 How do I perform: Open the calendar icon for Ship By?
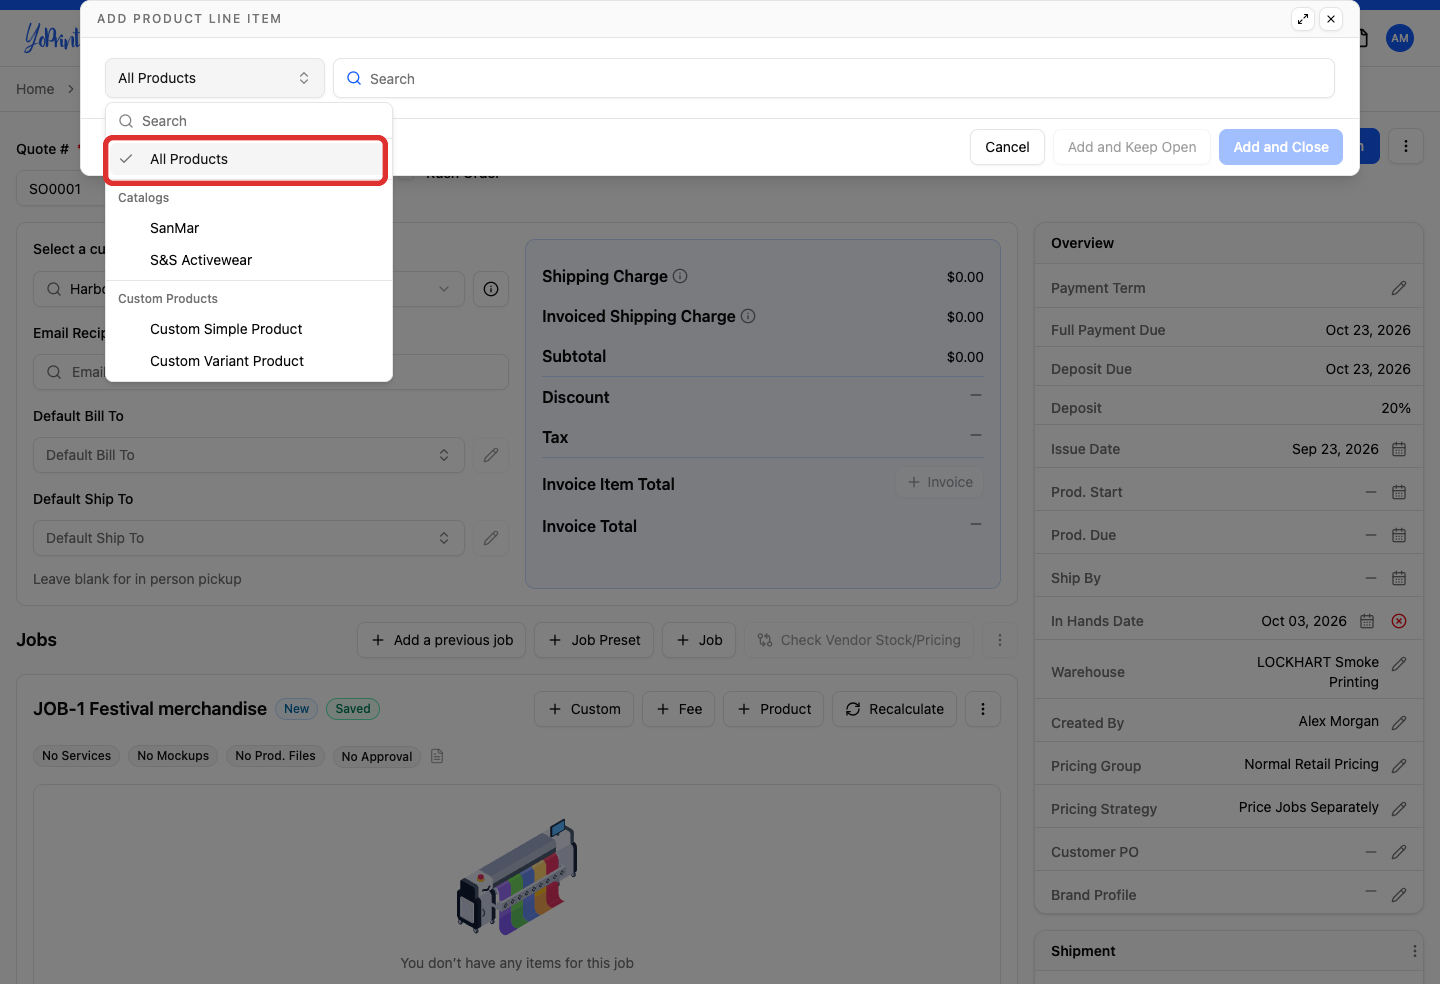click(1399, 578)
